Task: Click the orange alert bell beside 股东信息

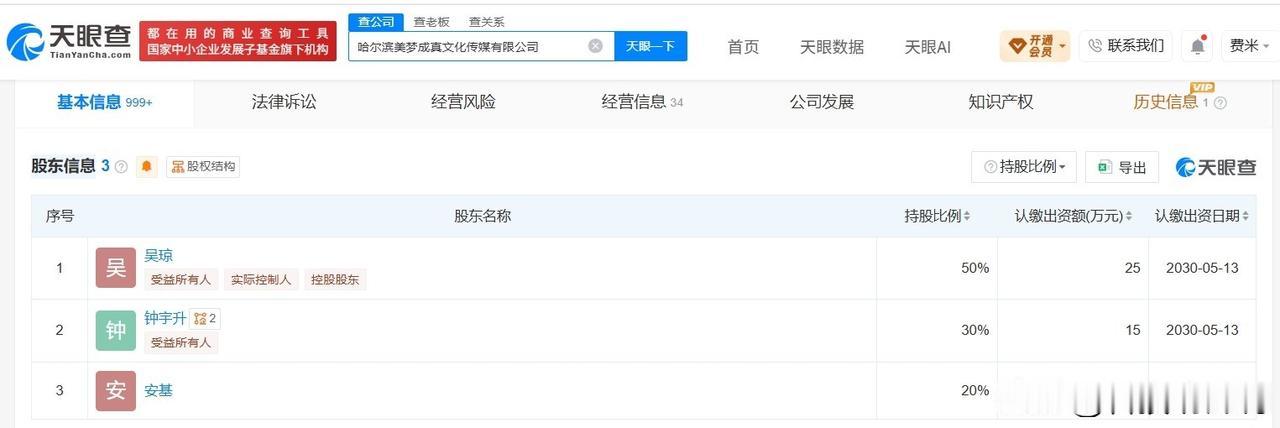Action: coord(147,167)
